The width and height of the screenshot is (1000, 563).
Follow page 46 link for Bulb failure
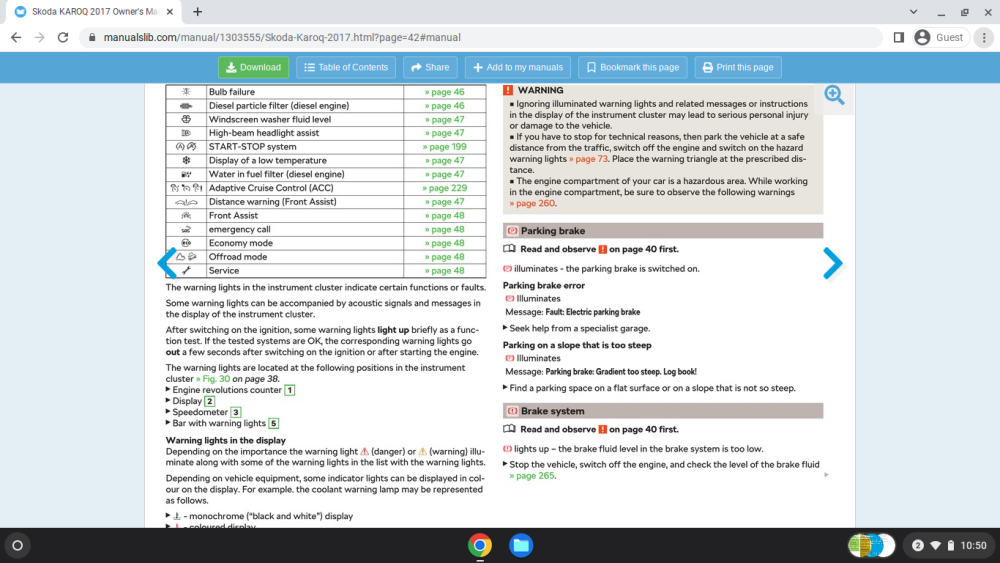pos(445,92)
